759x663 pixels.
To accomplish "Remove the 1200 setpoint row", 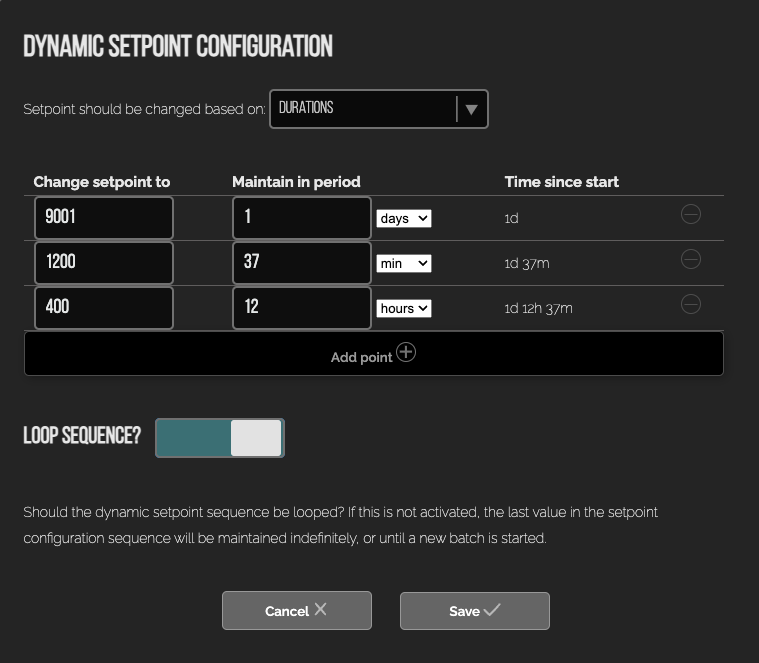I will (691, 259).
